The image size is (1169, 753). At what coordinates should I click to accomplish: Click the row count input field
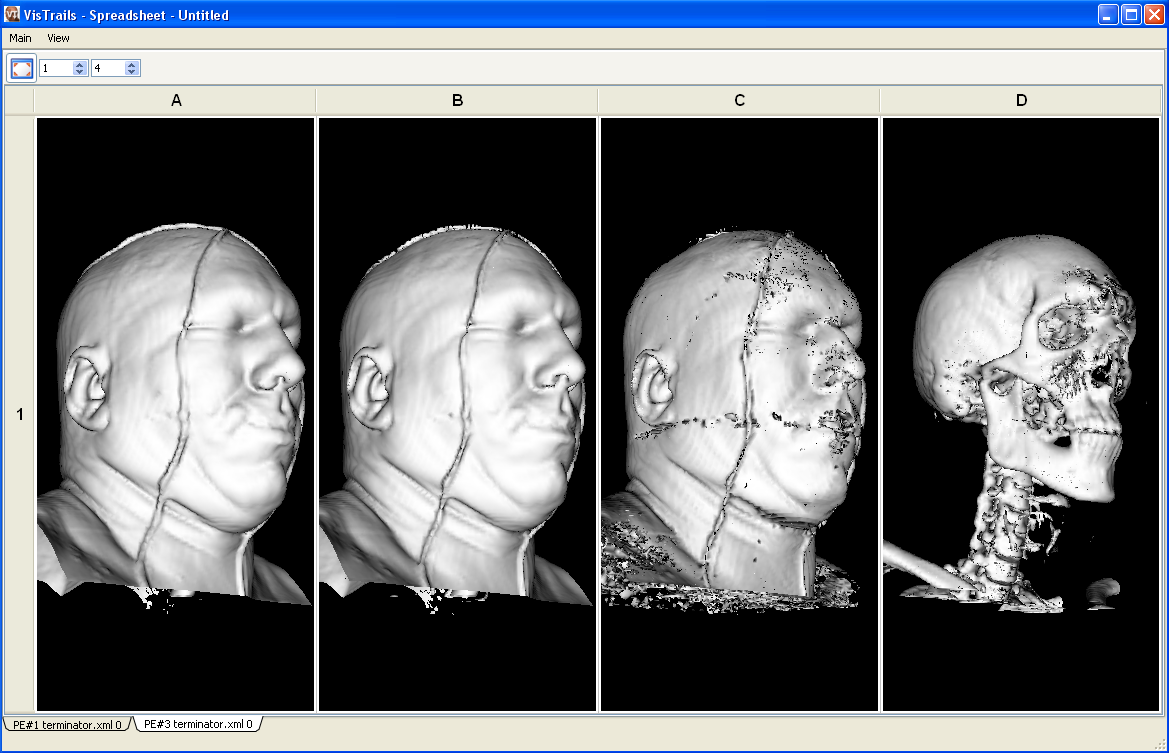(56, 68)
